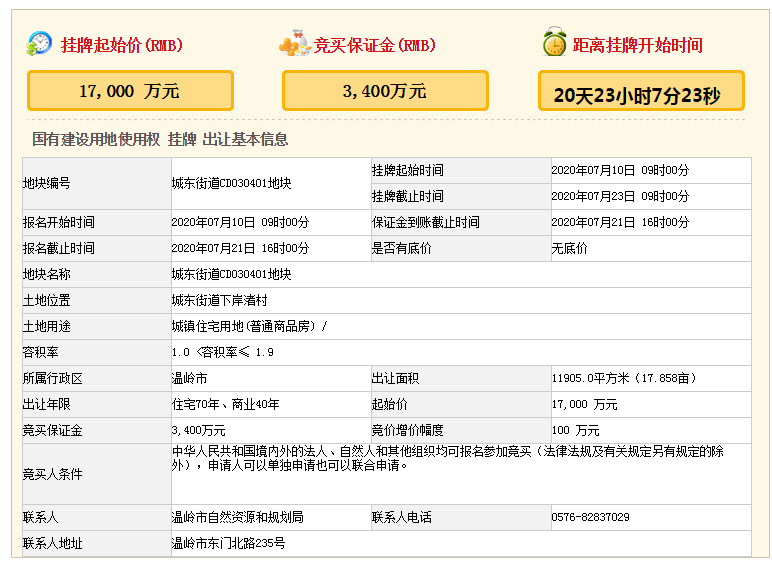Click the 17,000 万元 starting price box
Viewport: 772px width, 562px height.
coord(130,91)
